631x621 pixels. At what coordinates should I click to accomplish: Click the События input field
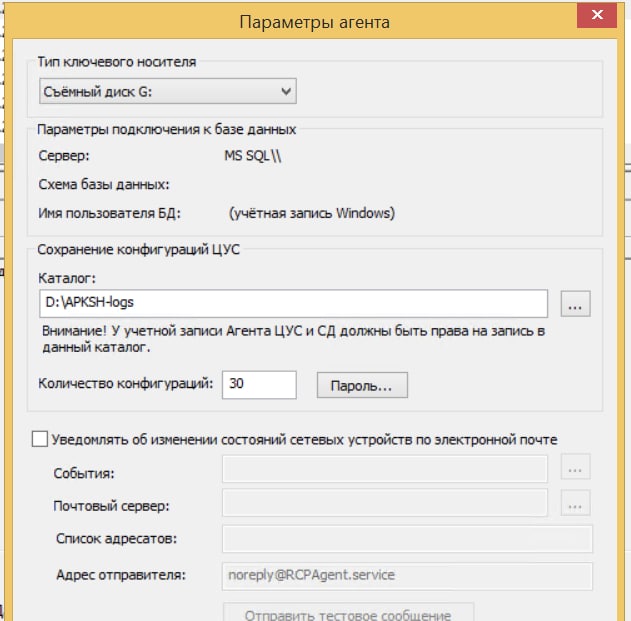[x=385, y=469]
